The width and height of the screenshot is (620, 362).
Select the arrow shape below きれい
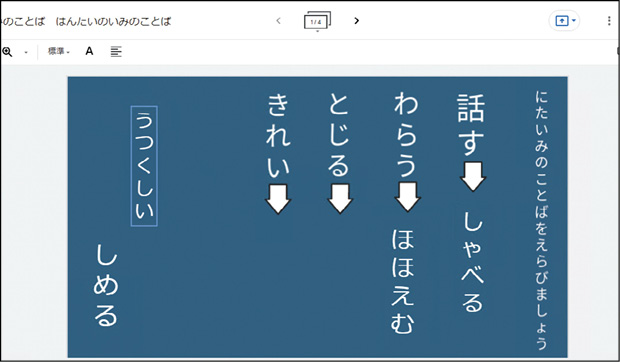(278, 198)
